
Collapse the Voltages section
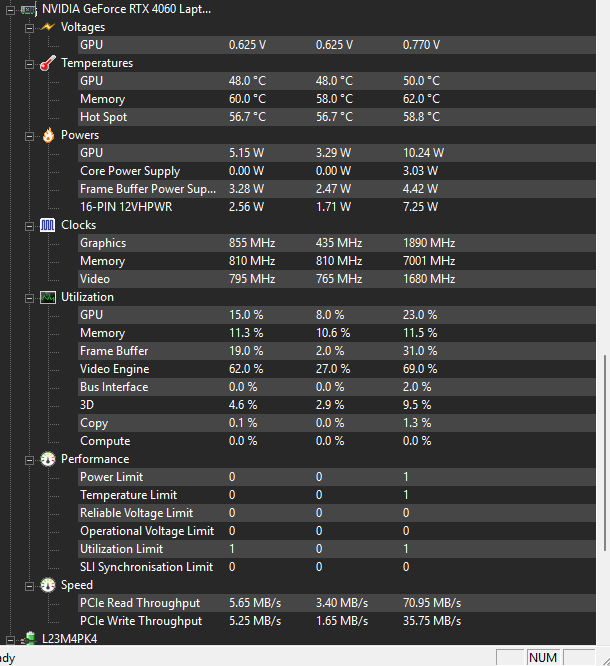[x=29, y=27]
